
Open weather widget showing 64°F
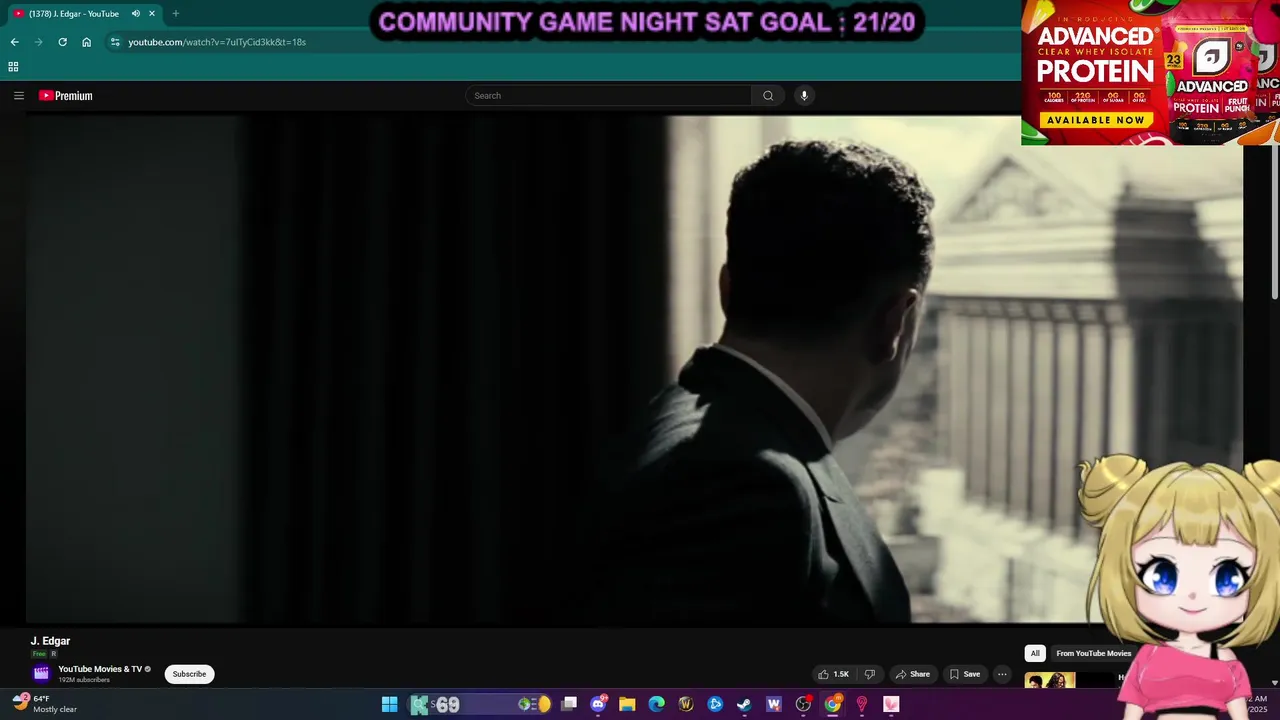[x=44, y=704]
